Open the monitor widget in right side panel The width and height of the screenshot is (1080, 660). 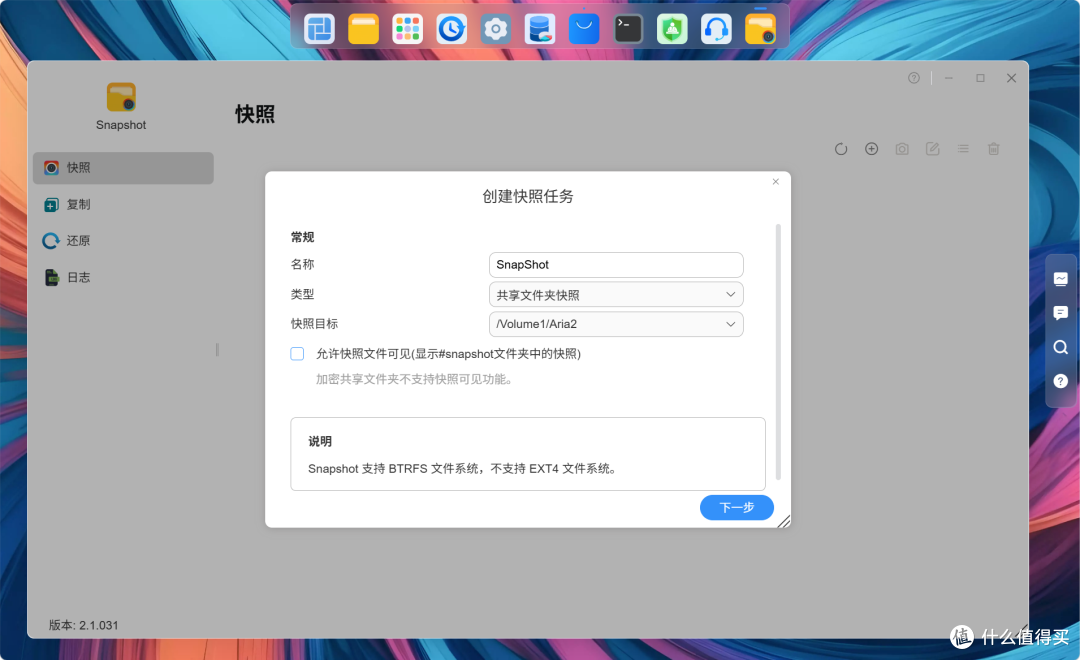tap(1061, 279)
